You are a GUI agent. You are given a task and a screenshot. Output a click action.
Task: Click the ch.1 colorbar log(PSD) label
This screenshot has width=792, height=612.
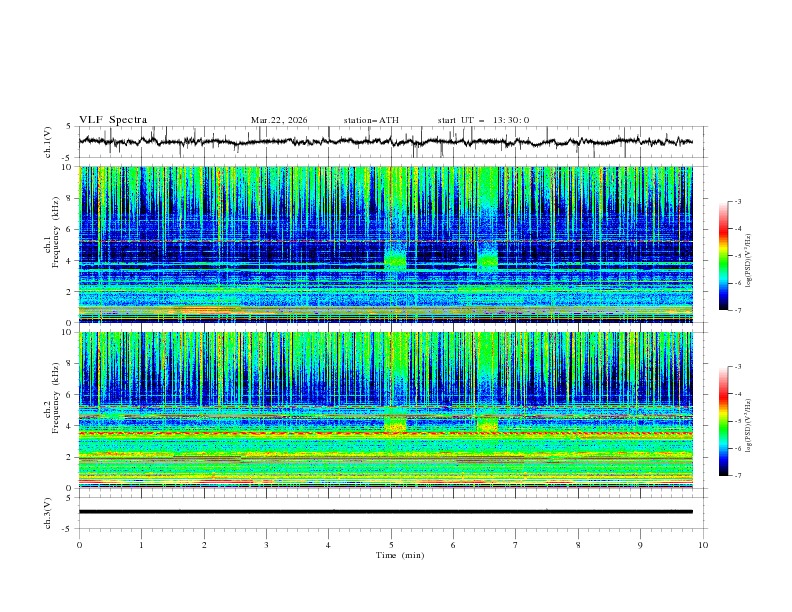748,261
